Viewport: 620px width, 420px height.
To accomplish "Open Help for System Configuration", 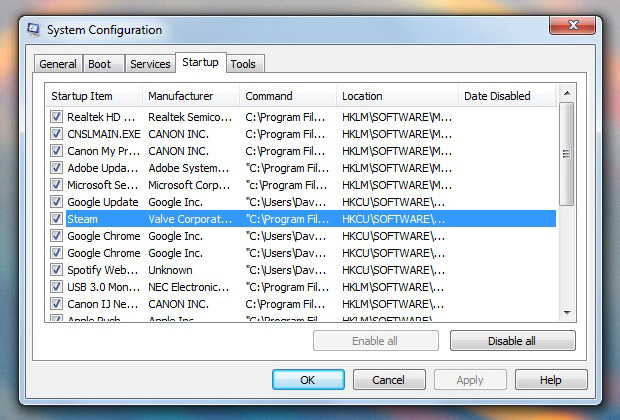I will (x=551, y=380).
